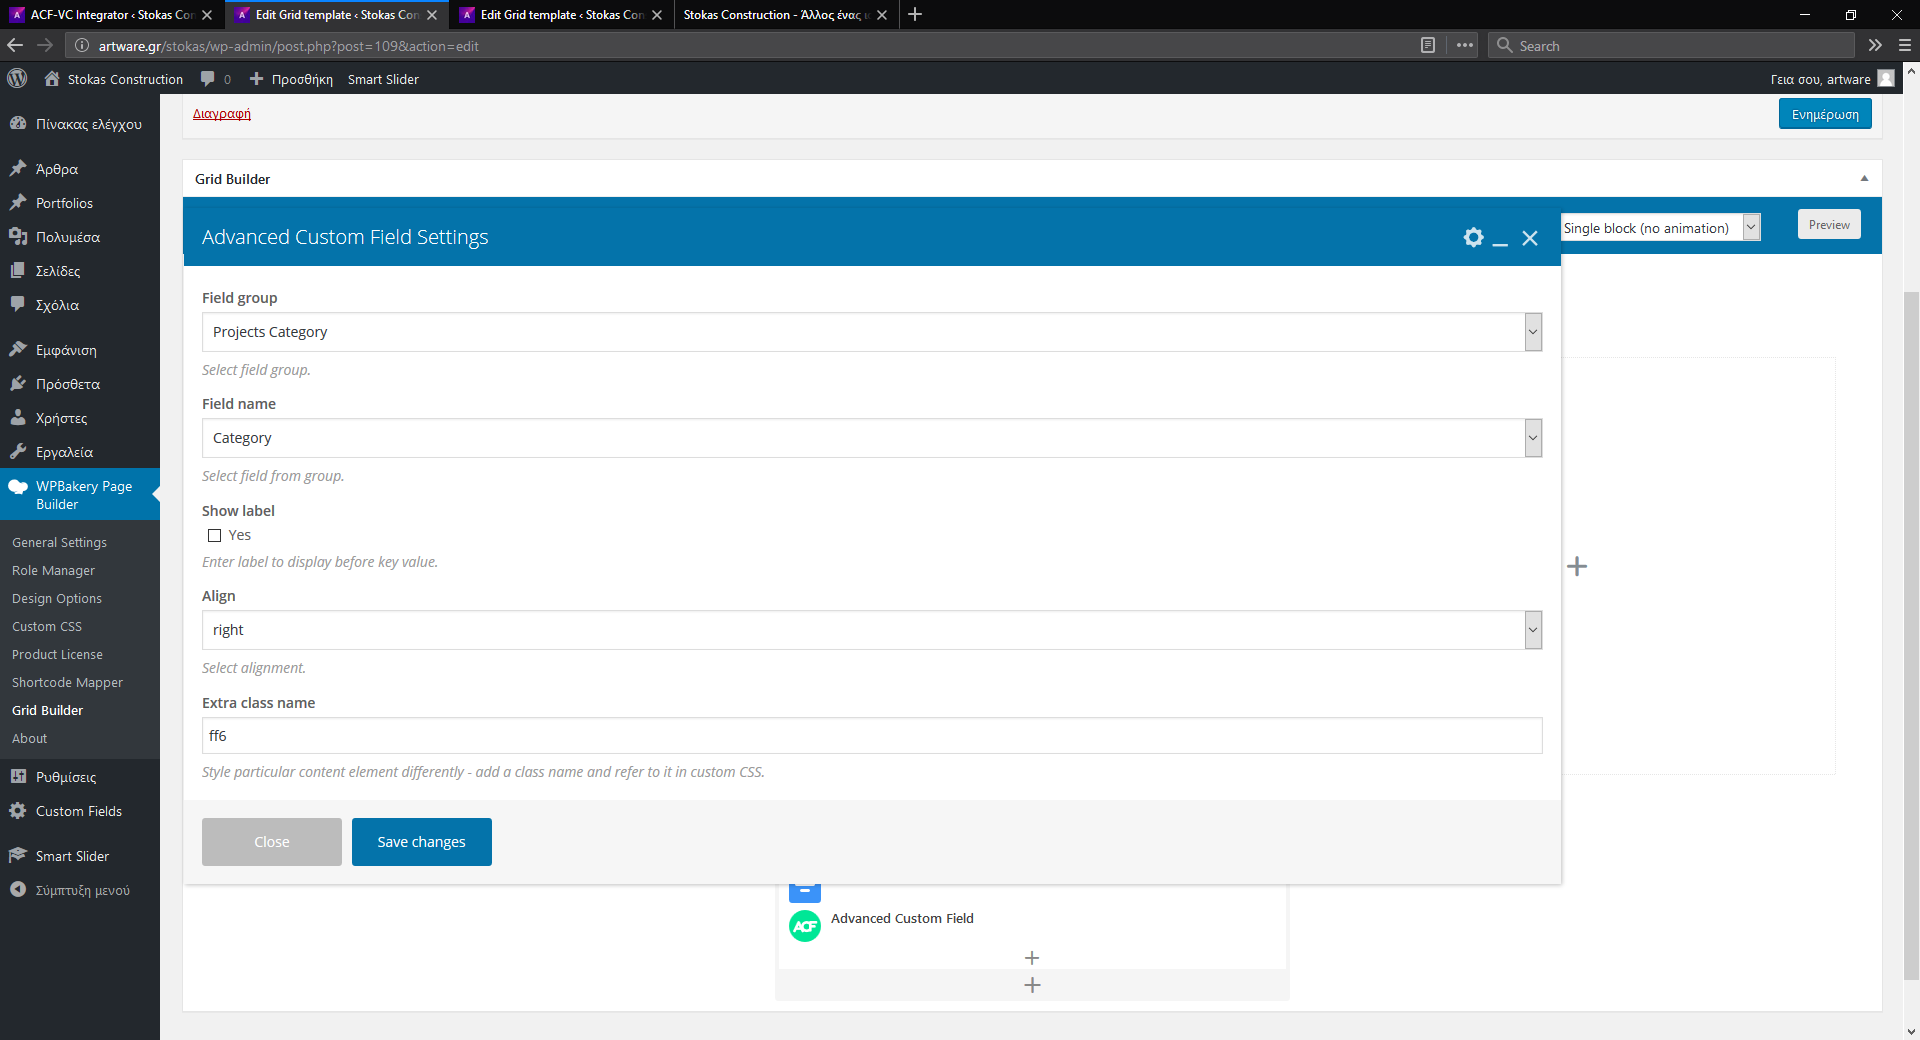Open Shortcode Mapper submenu
This screenshot has height=1040, width=1920.
[x=67, y=682]
